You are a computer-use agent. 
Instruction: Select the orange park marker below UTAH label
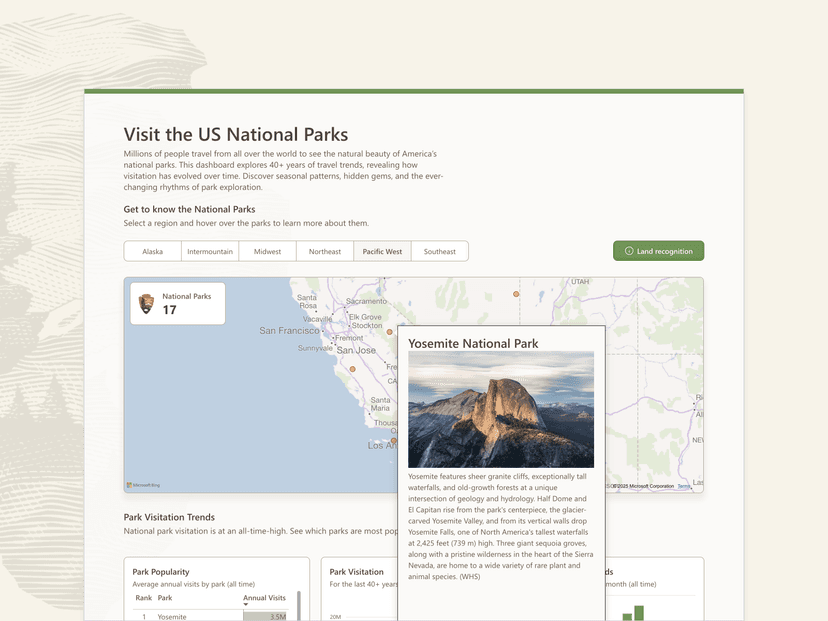[x=516, y=294]
